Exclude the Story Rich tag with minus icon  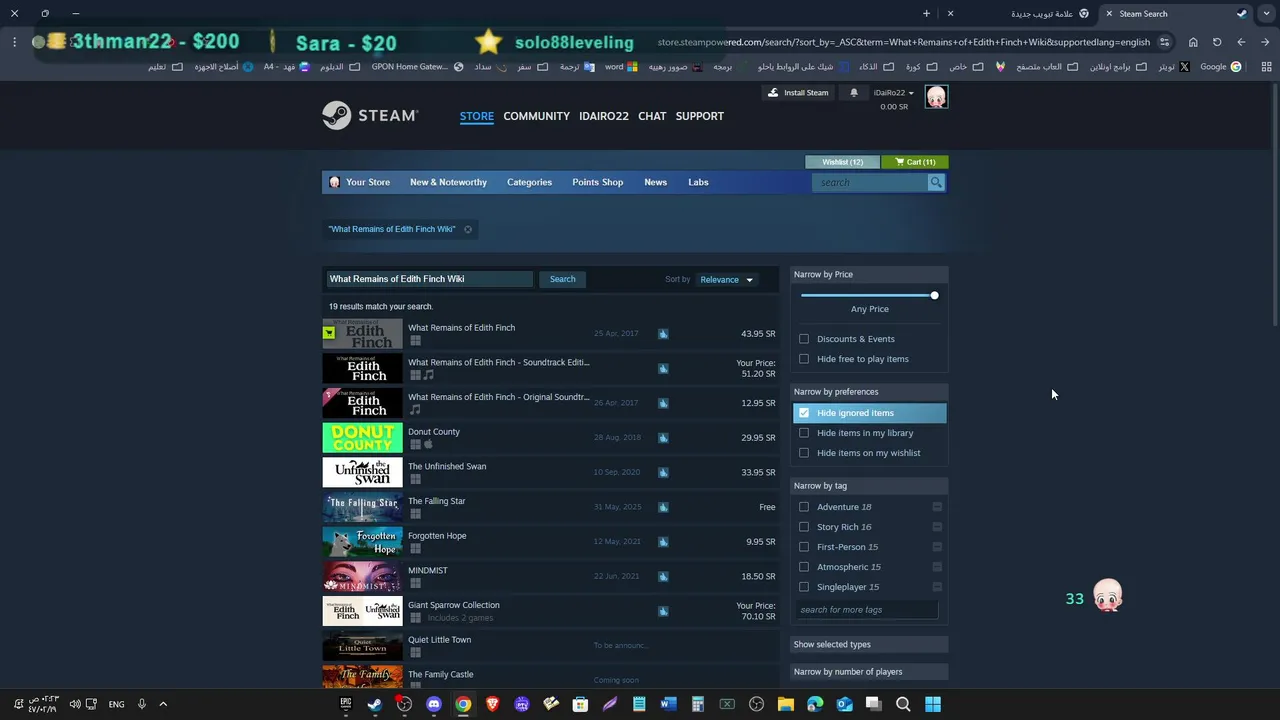[x=936, y=527]
